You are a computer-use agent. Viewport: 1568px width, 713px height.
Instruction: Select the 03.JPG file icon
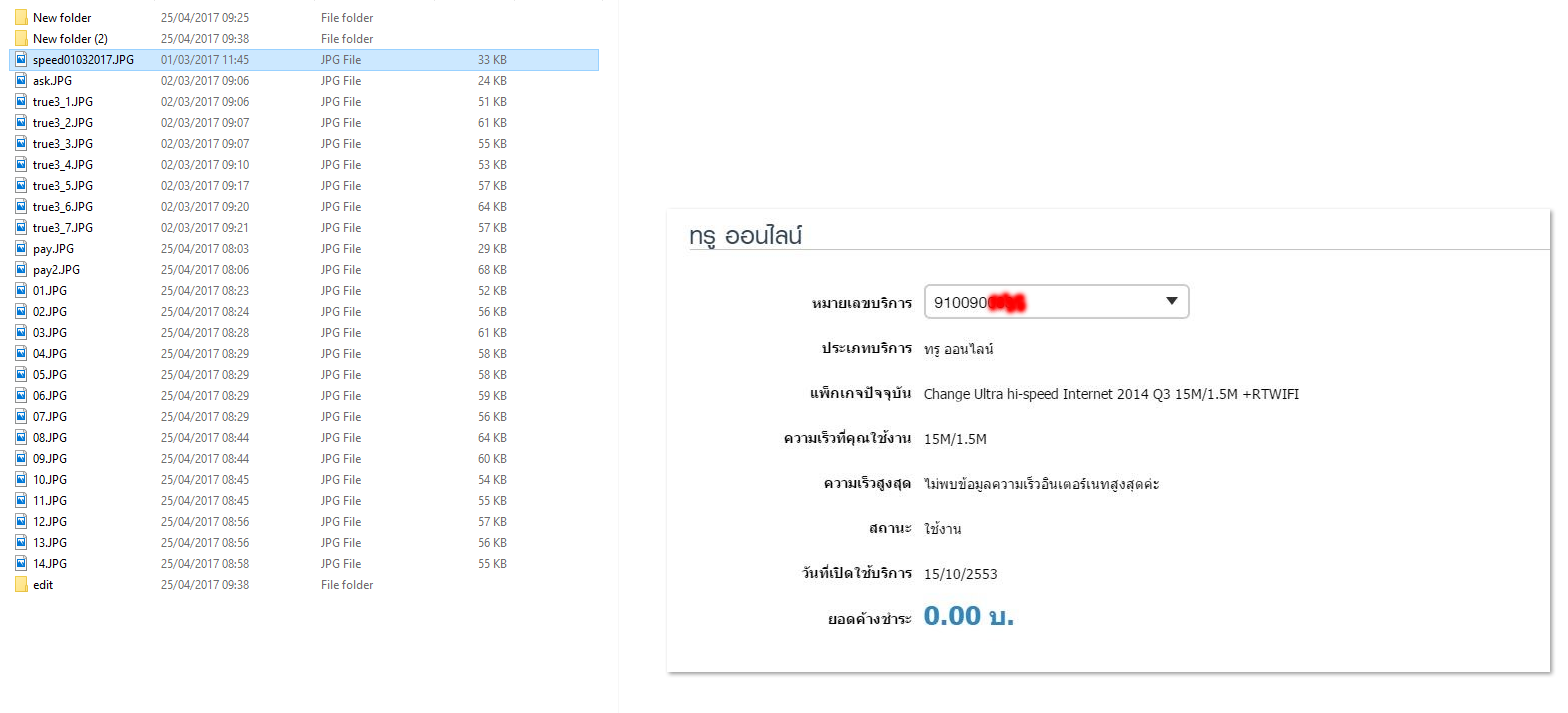[21, 332]
